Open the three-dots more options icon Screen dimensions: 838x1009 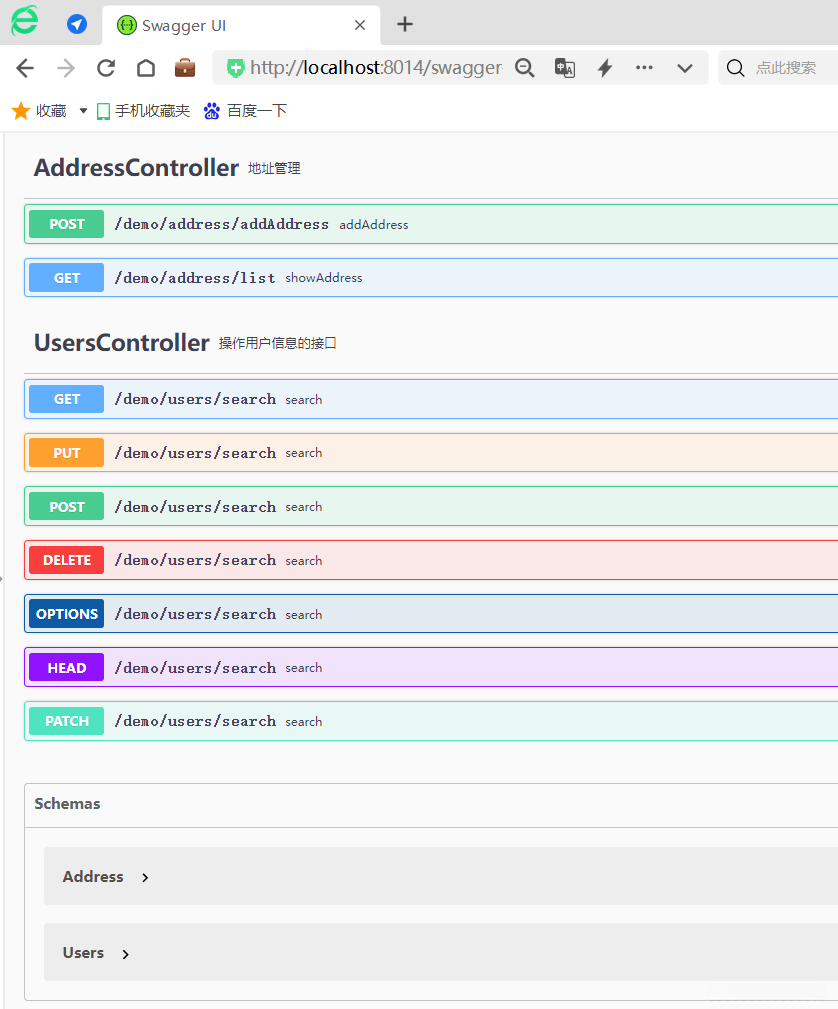click(x=644, y=68)
